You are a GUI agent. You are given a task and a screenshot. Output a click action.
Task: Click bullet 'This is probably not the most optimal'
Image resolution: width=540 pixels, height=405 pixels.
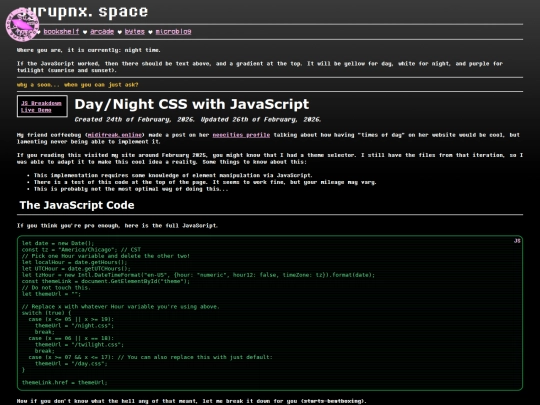click(x=131, y=189)
